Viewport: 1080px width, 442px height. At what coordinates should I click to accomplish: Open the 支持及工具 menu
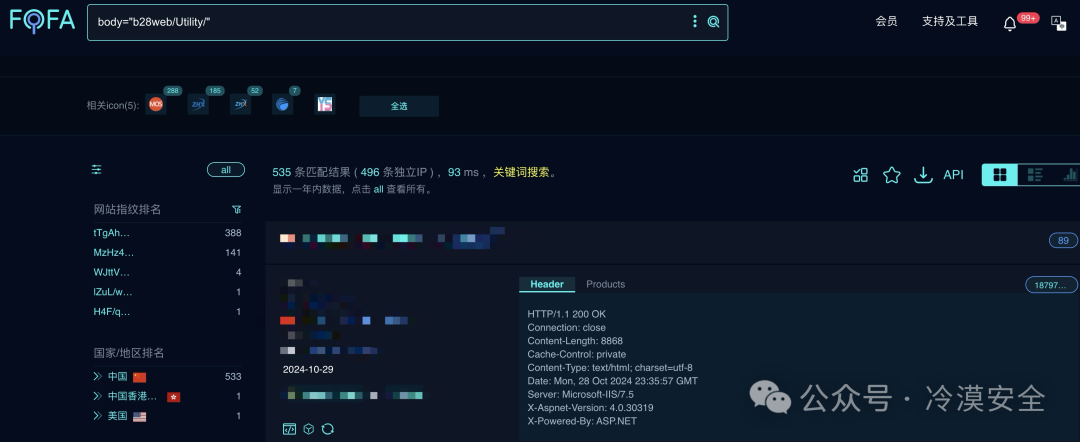click(x=950, y=21)
